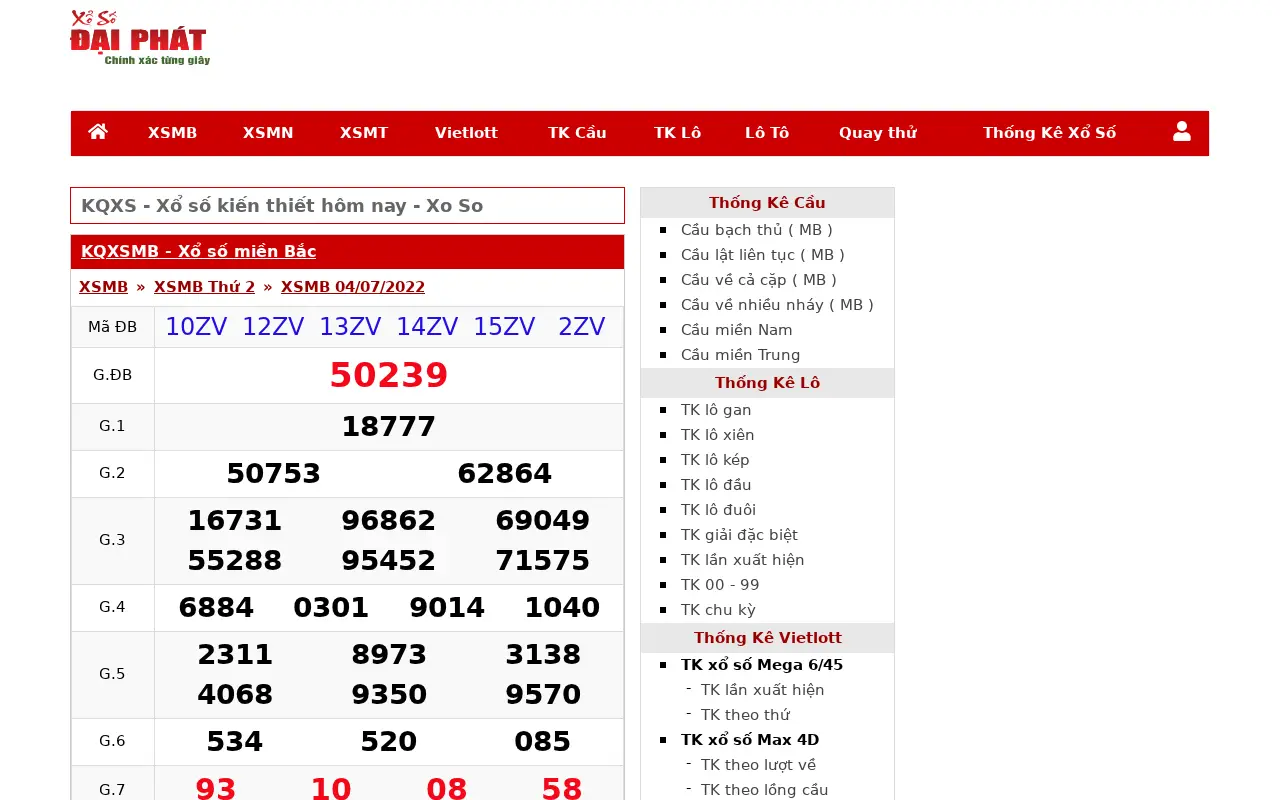The height and width of the screenshot is (800, 1280).
Task: Open Cầu về cả cặp ( MB )
Action: click(759, 280)
